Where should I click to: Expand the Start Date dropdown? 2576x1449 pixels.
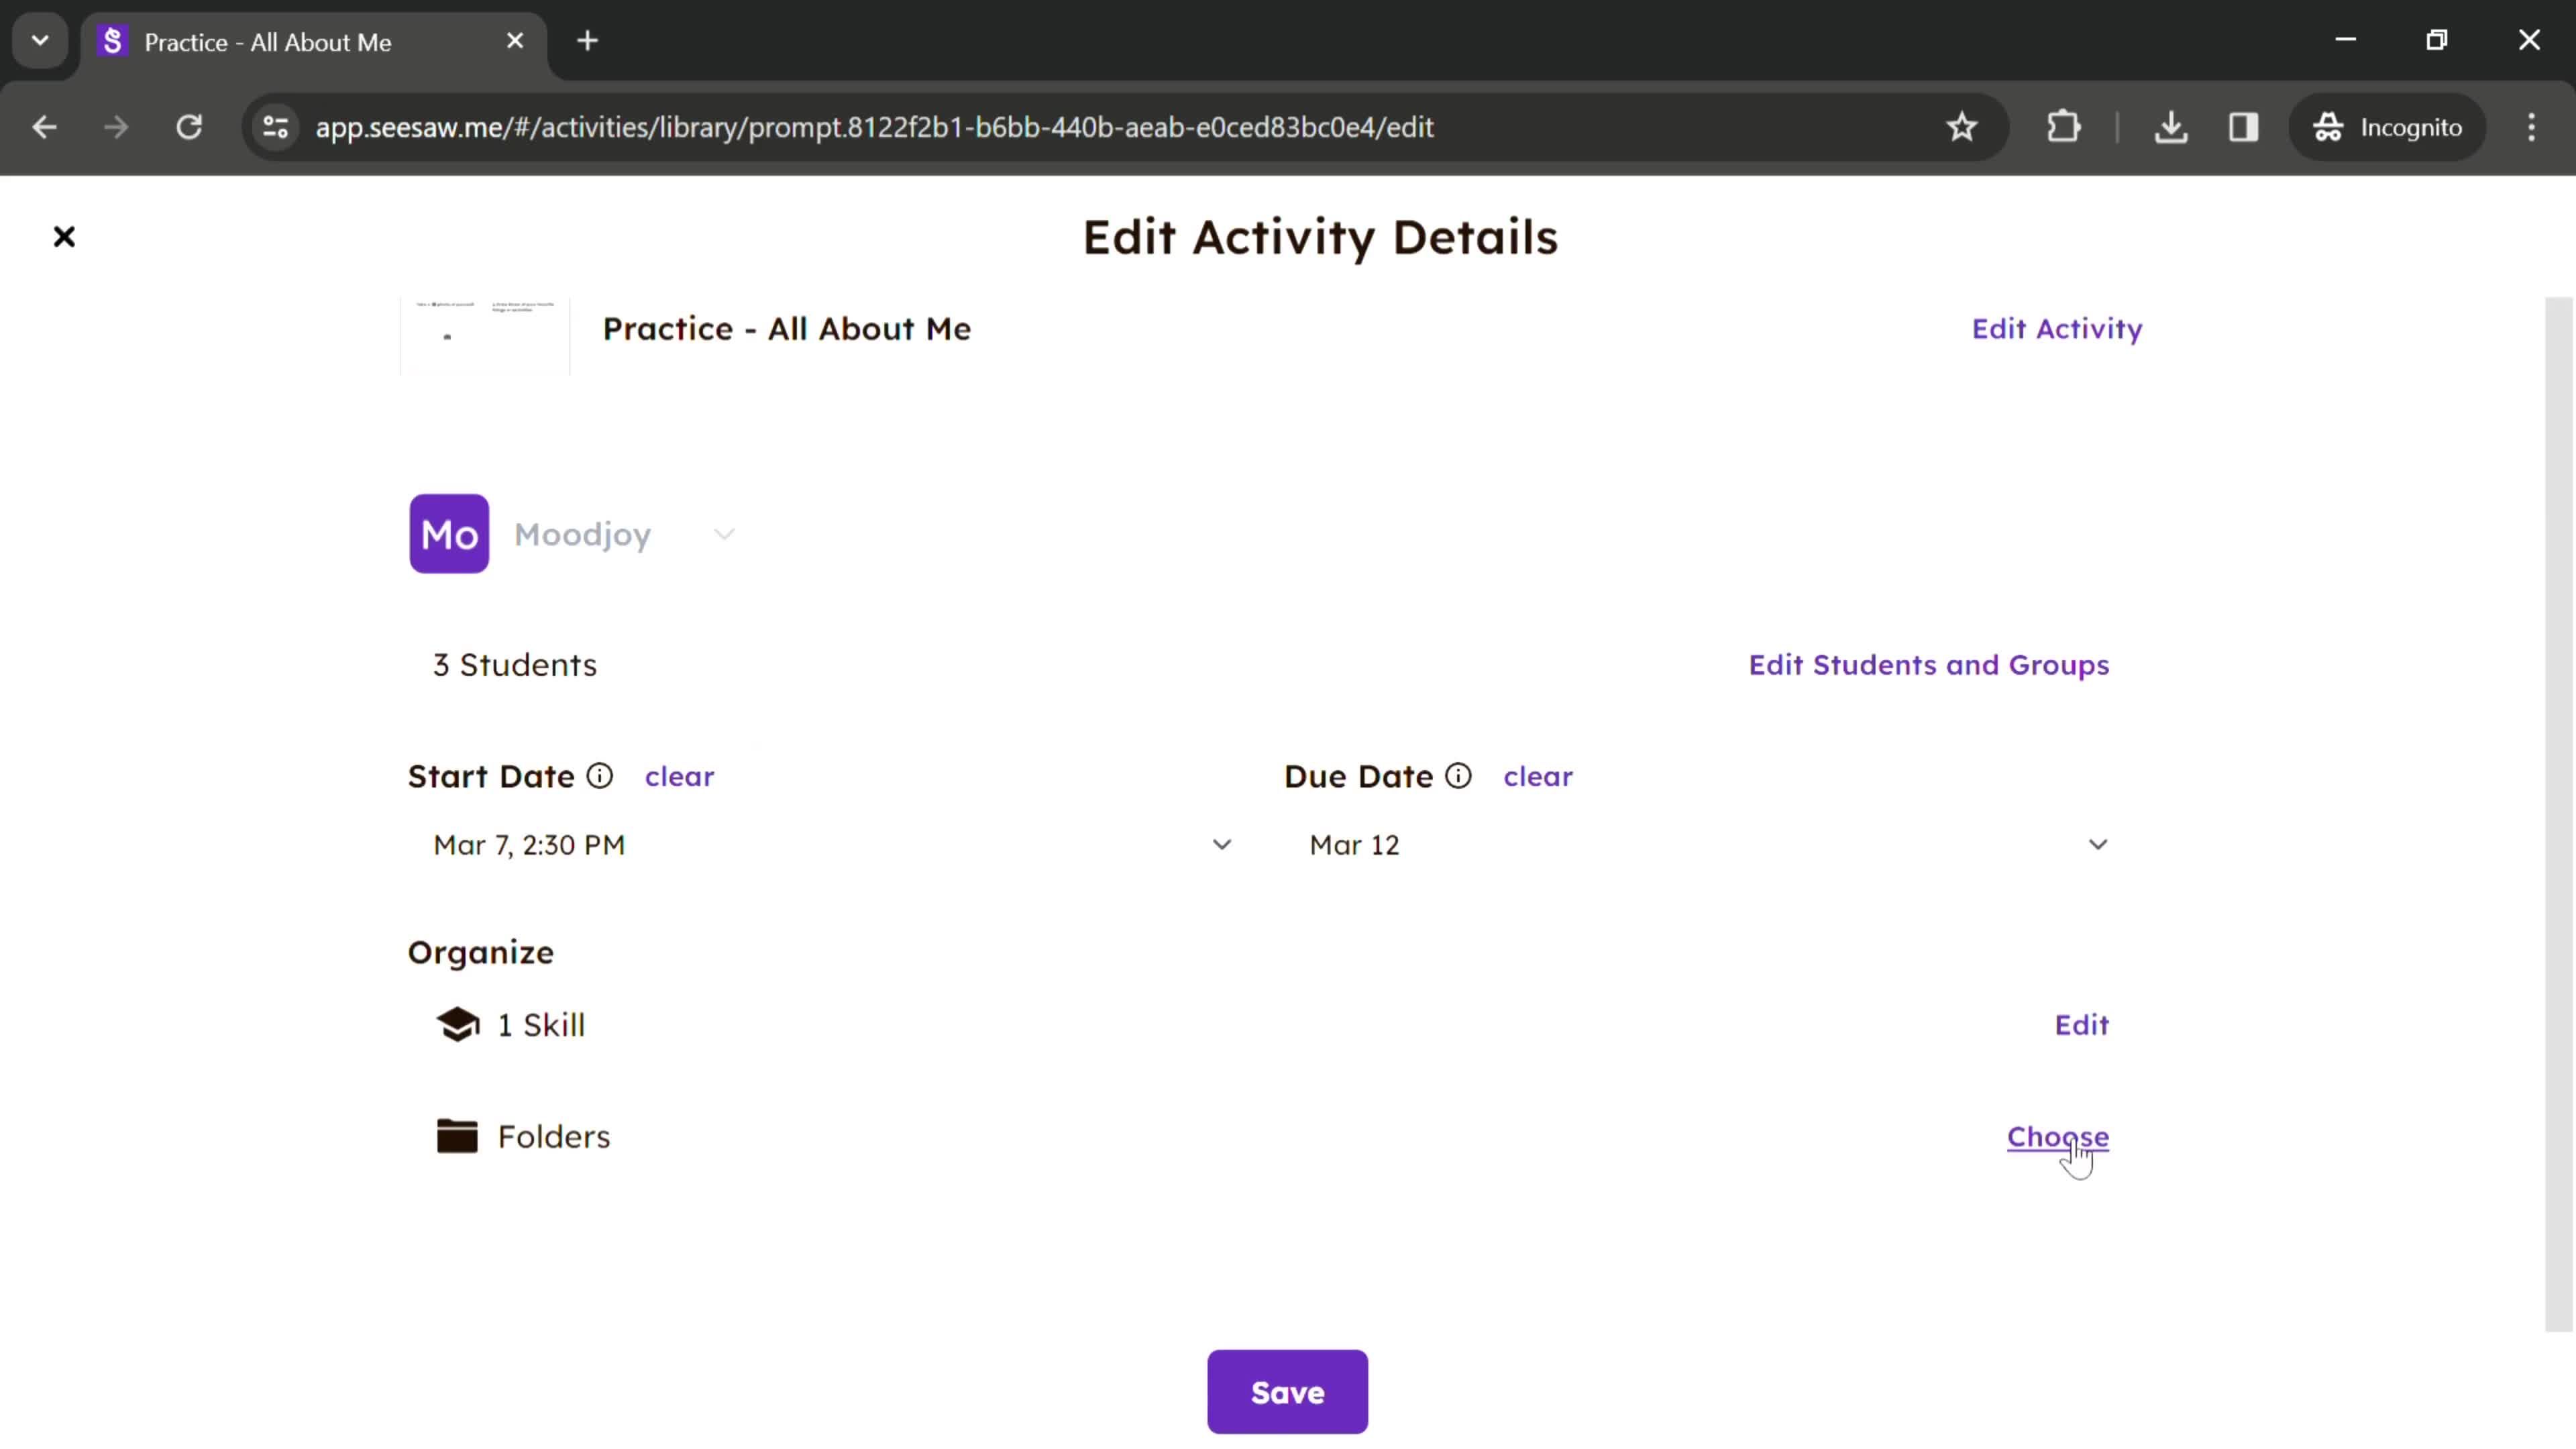click(1222, 844)
